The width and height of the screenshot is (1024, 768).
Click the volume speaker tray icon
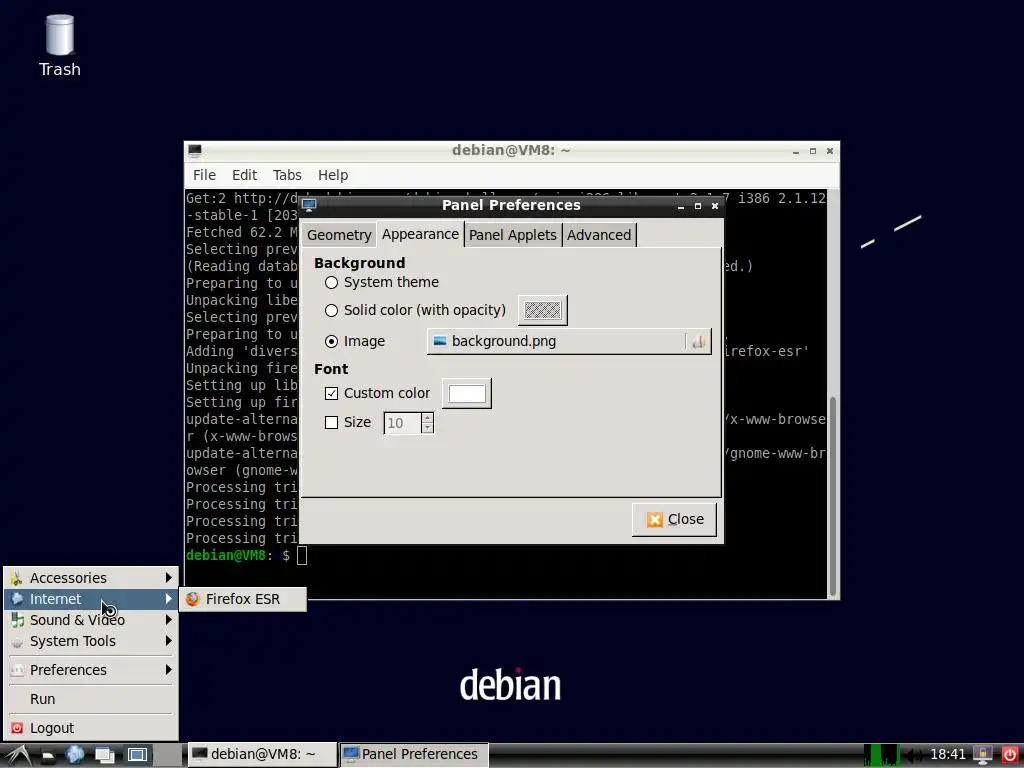click(x=916, y=755)
